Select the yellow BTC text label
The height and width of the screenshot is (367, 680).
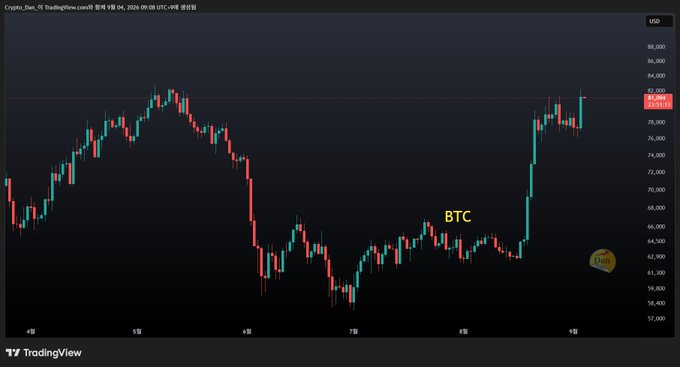pyautogui.click(x=458, y=216)
